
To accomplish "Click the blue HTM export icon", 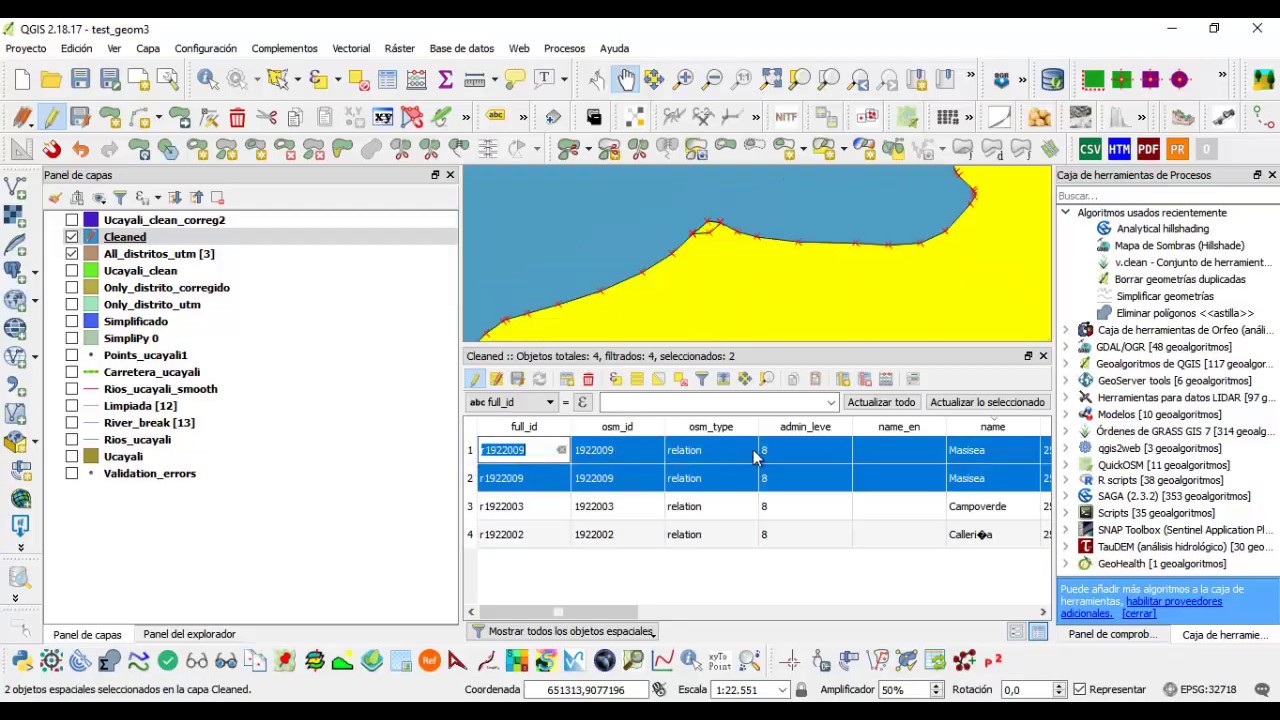I will tap(1119, 150).
